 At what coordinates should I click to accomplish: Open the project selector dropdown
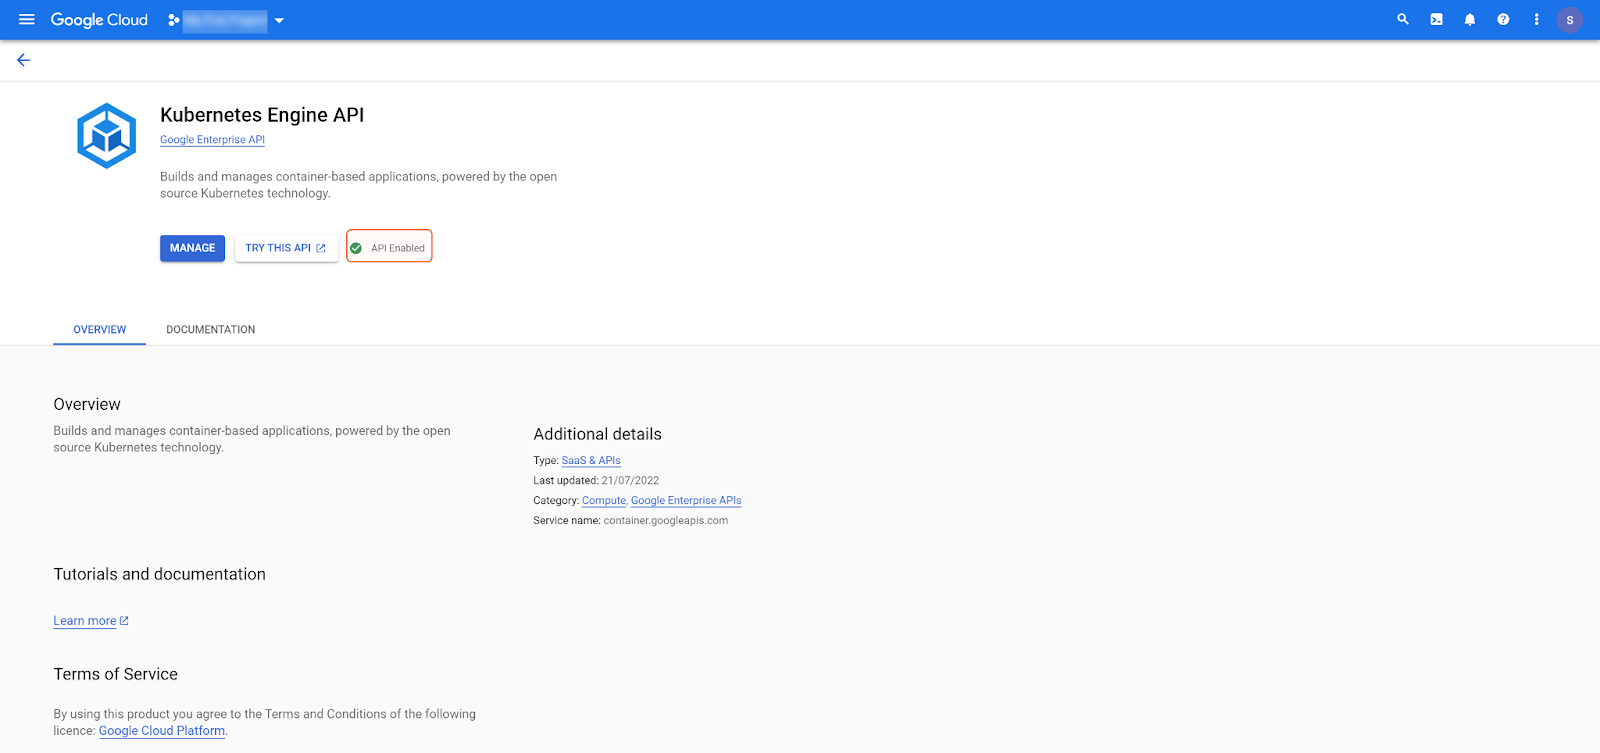point(227,20)
